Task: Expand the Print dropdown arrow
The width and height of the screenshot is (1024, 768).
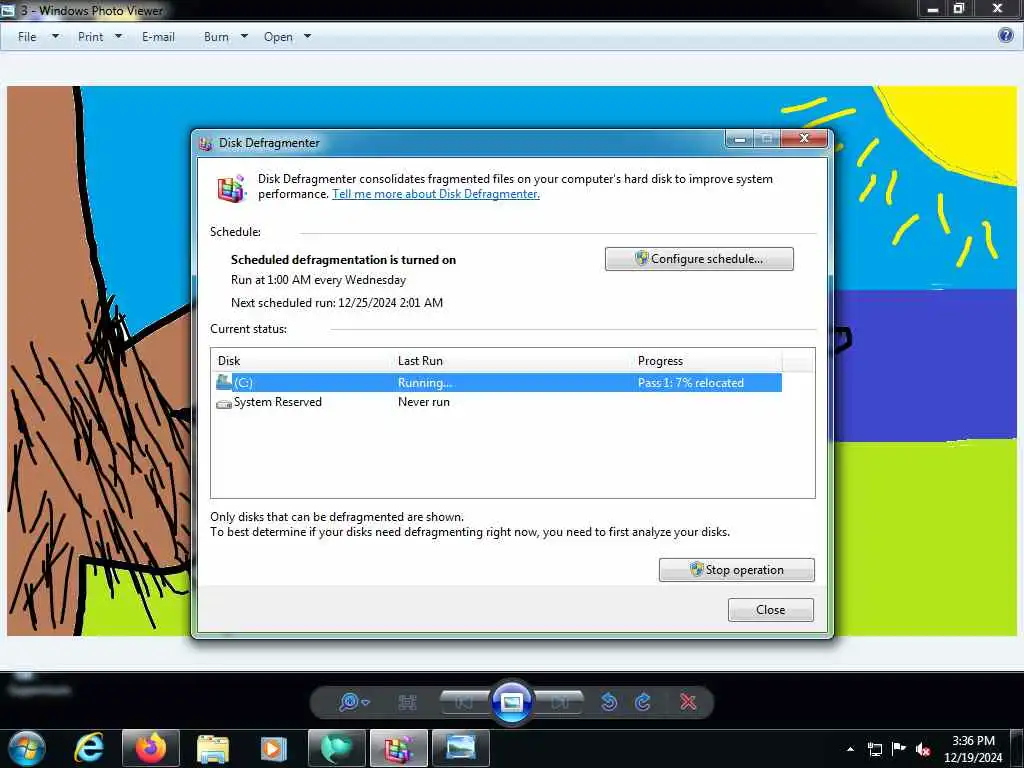Action: point(118,37)
